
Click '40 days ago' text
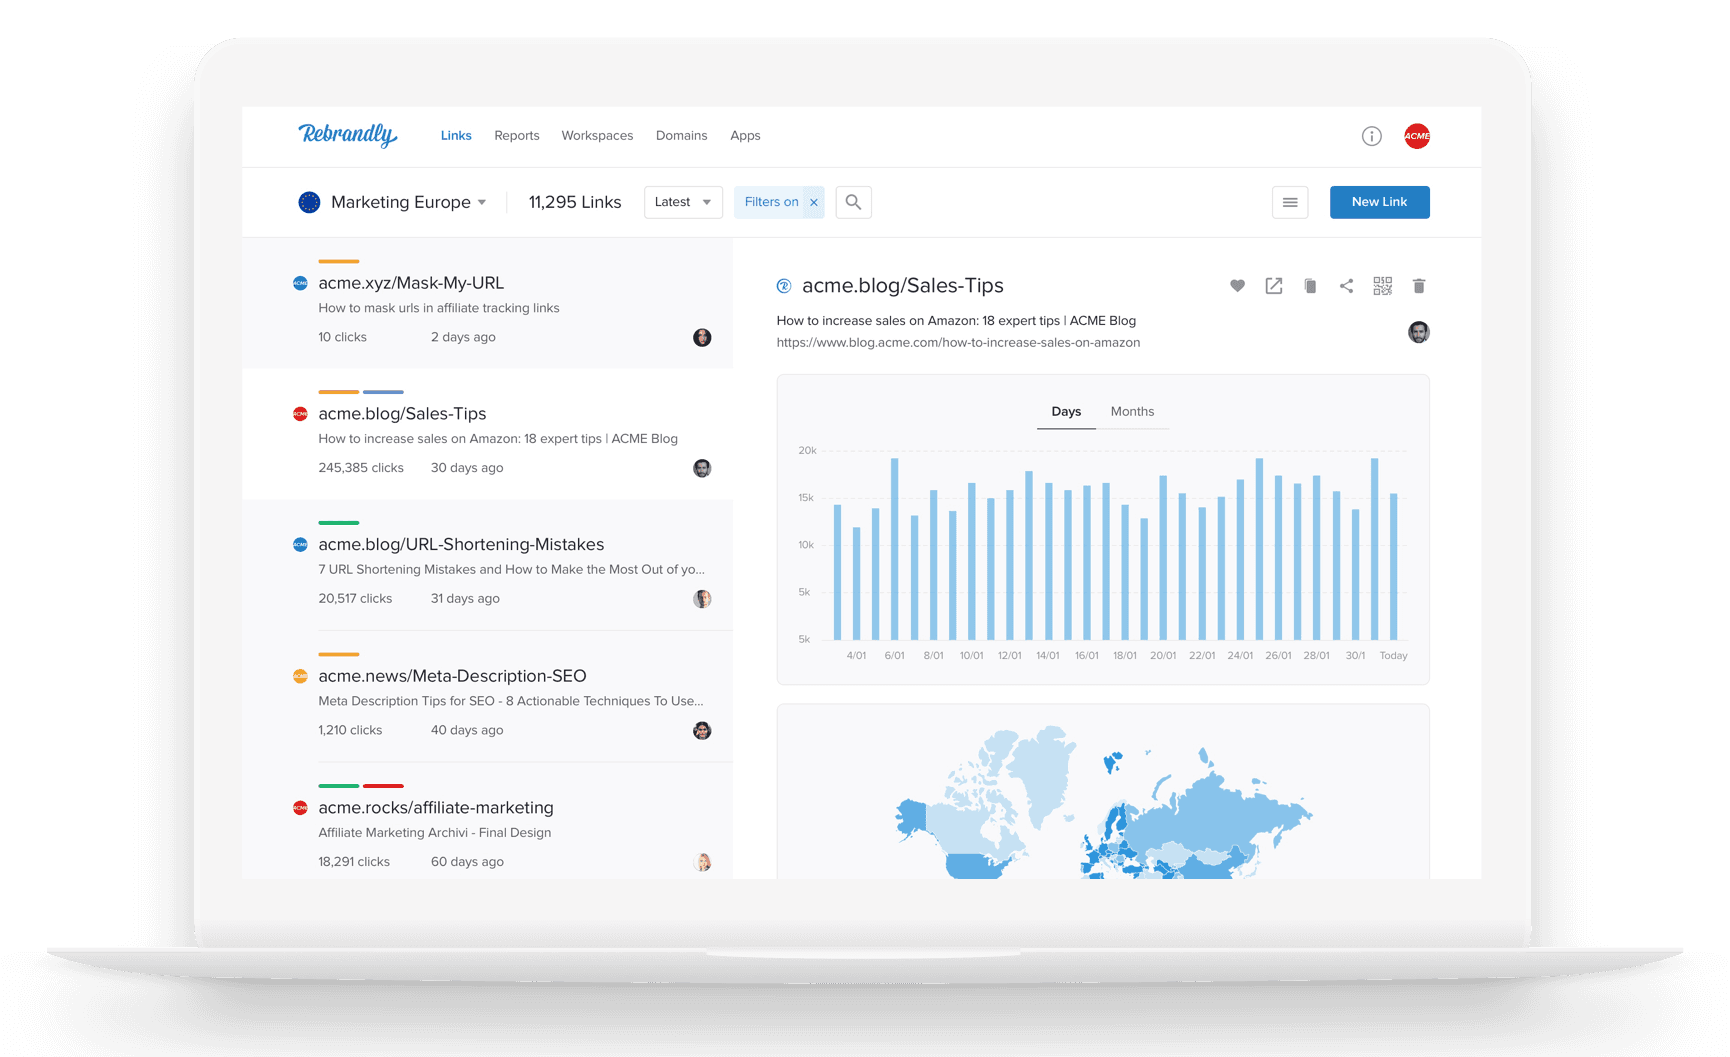pyautogui.click(x=467, y=730)
